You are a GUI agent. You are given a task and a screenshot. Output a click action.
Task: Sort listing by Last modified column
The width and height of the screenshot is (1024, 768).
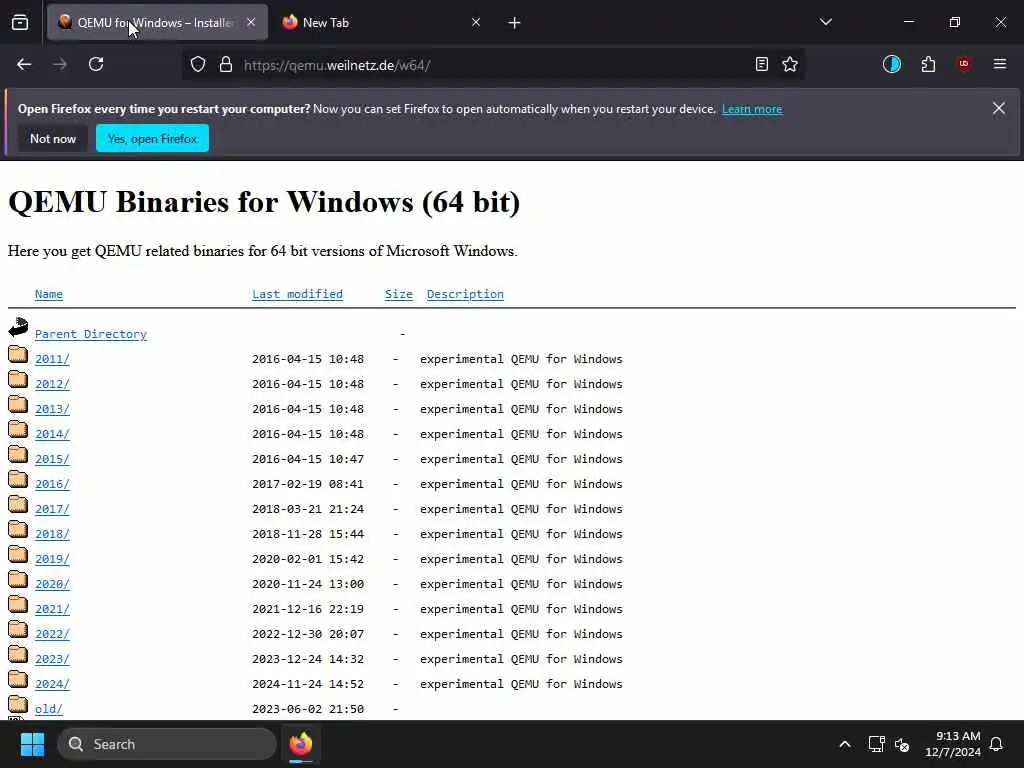tap(297, 294)
